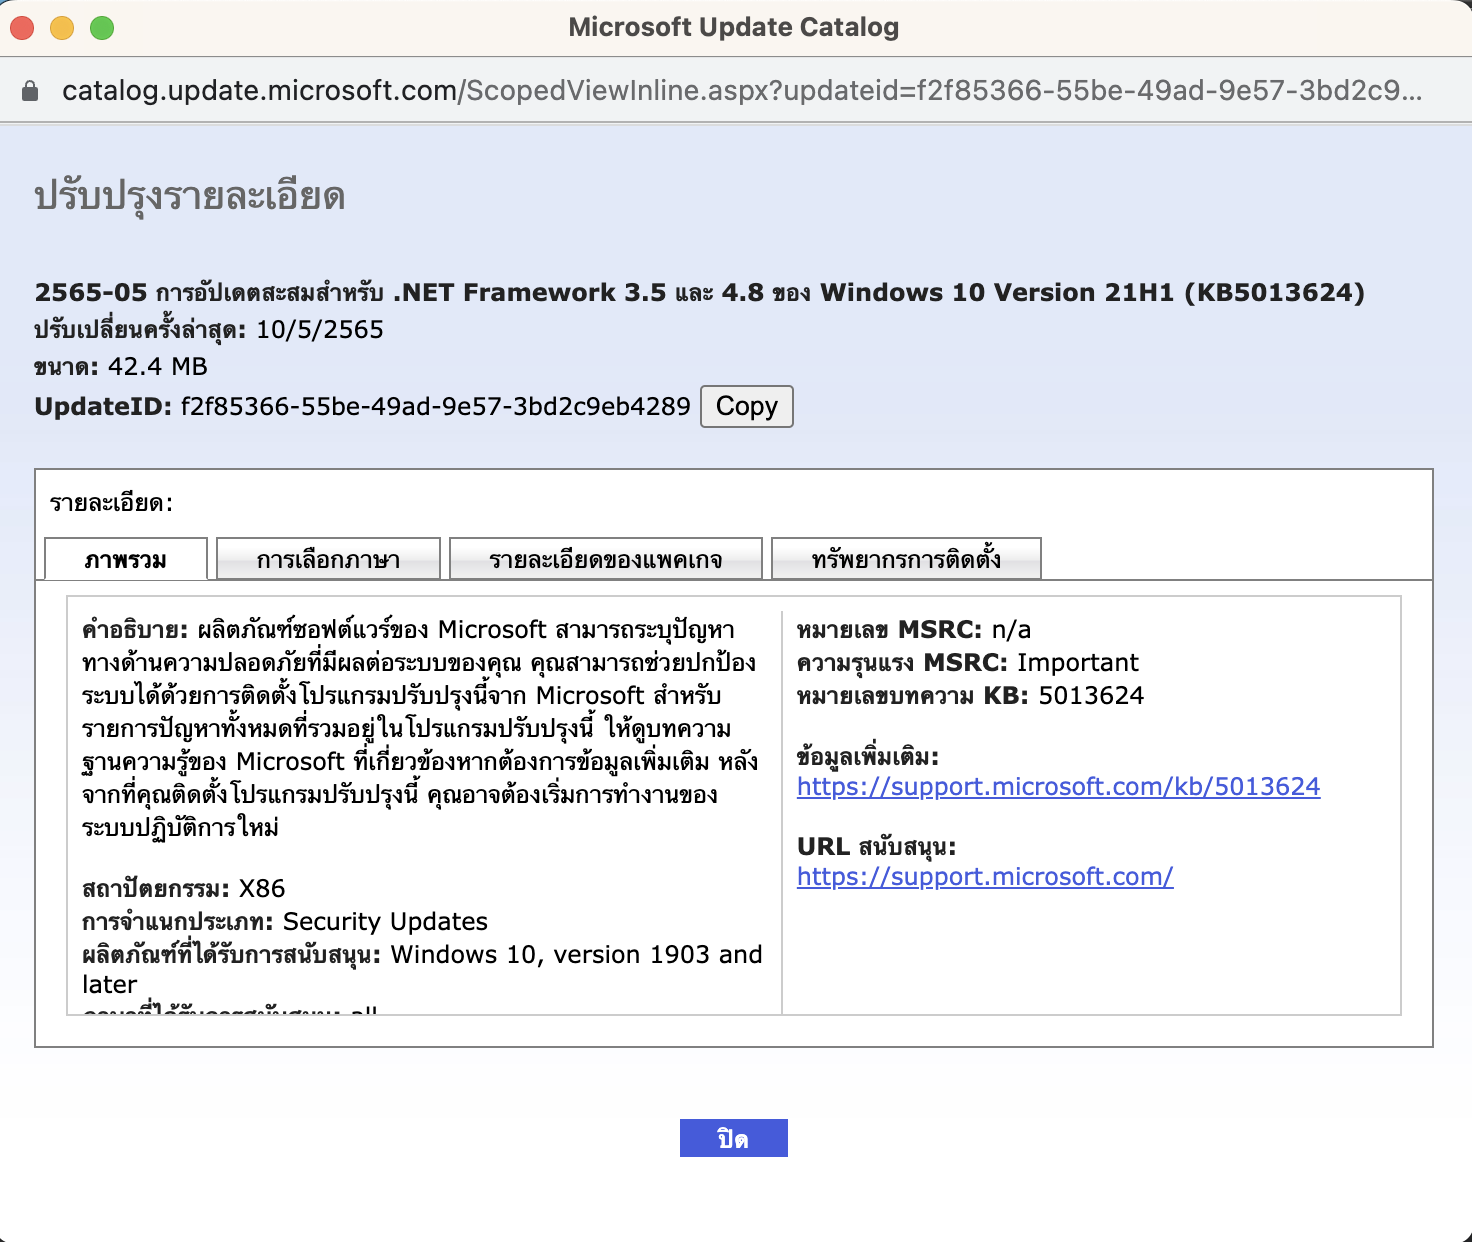
Task: Click the catalog.update.microsoft.com address bar URL
Action: coord(741,91)
